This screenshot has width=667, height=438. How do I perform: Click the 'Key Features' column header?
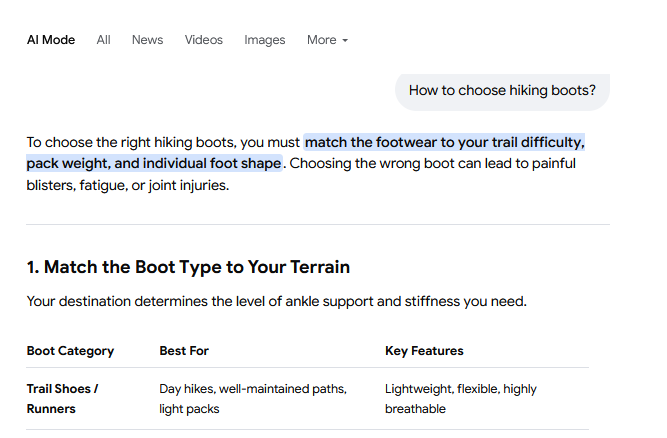point(424,351)
